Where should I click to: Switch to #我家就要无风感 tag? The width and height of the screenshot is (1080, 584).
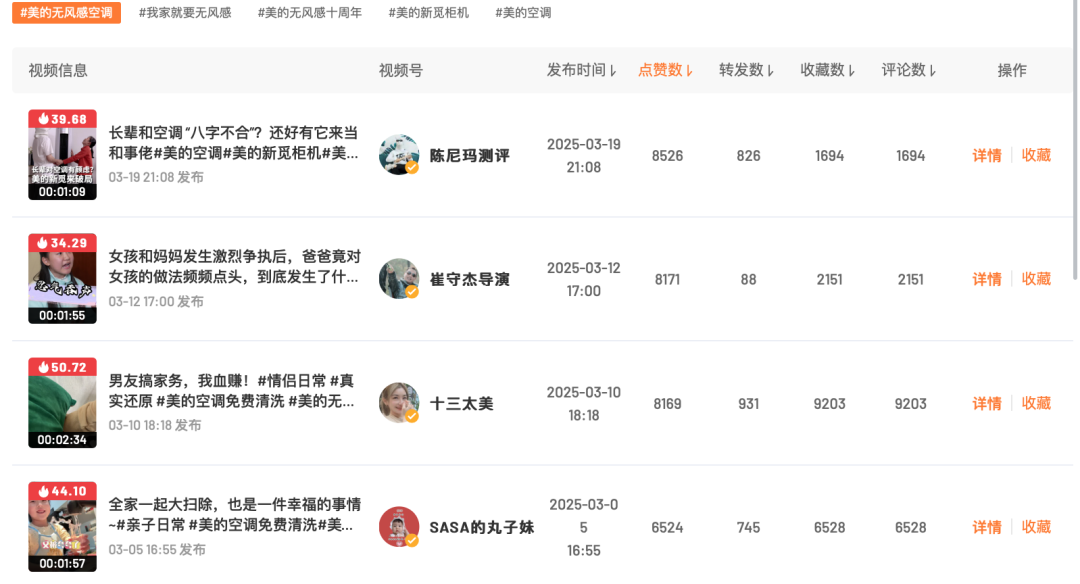185,13
